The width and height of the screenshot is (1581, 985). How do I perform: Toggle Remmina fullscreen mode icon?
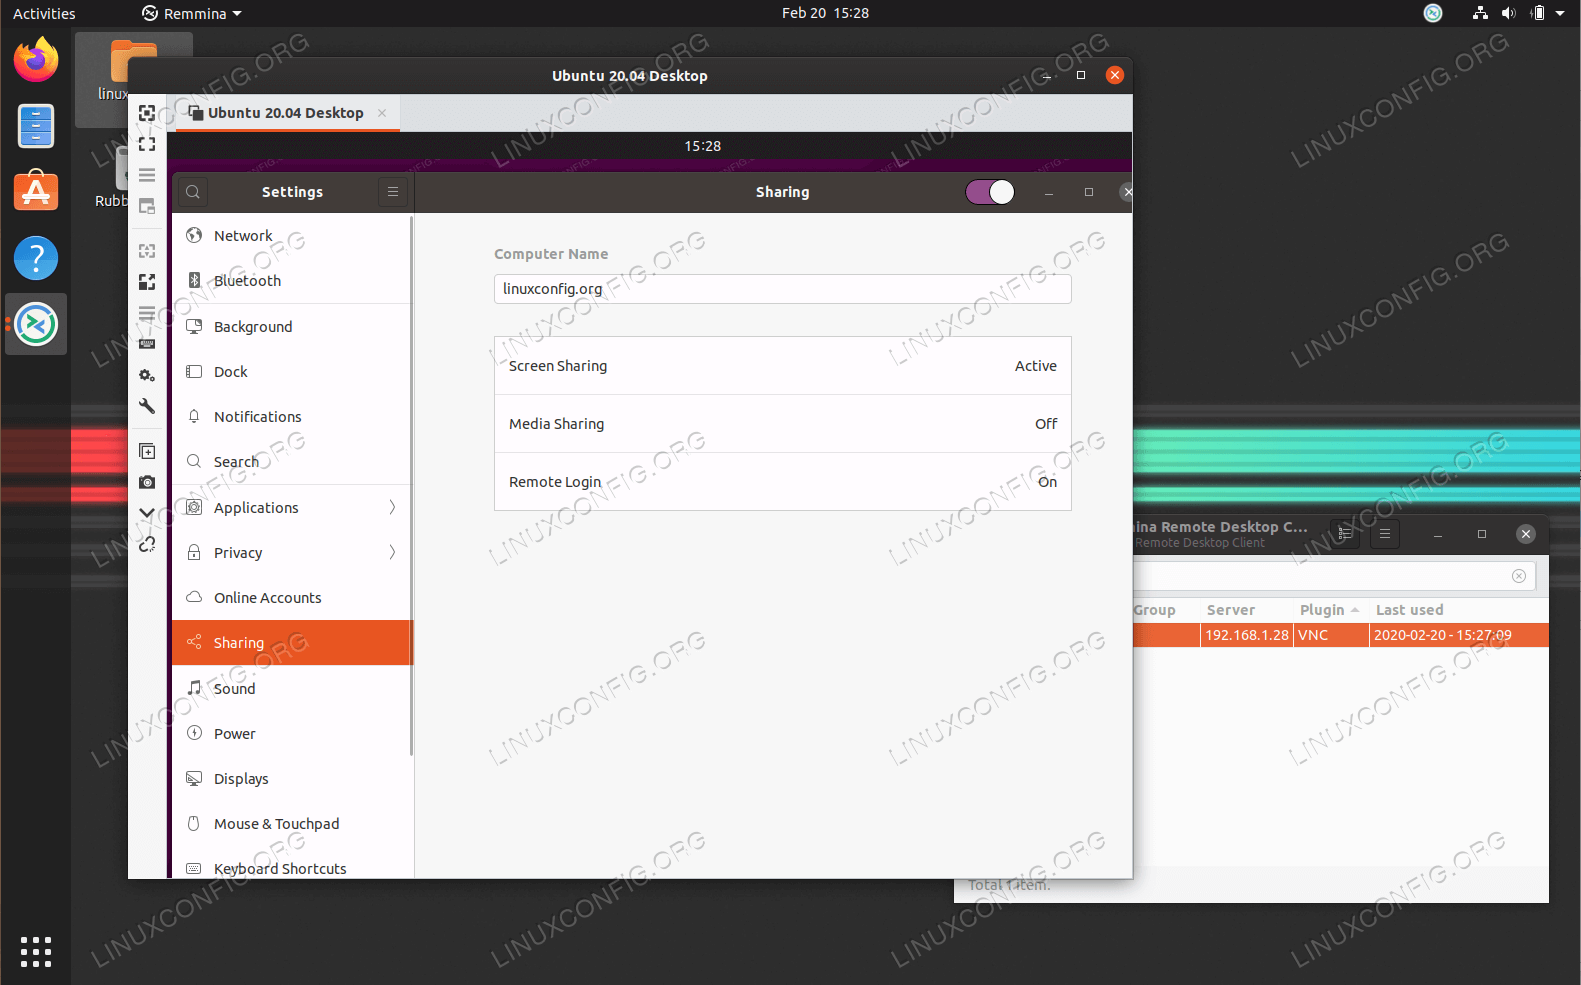(147, 144)
